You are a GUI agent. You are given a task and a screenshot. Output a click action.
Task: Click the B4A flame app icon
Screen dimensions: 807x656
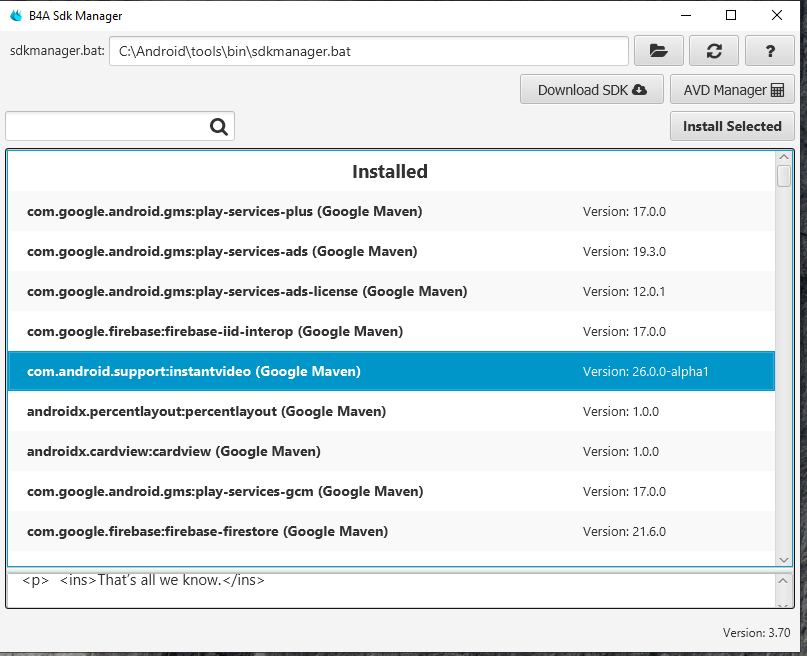click(x=15, y=16)
